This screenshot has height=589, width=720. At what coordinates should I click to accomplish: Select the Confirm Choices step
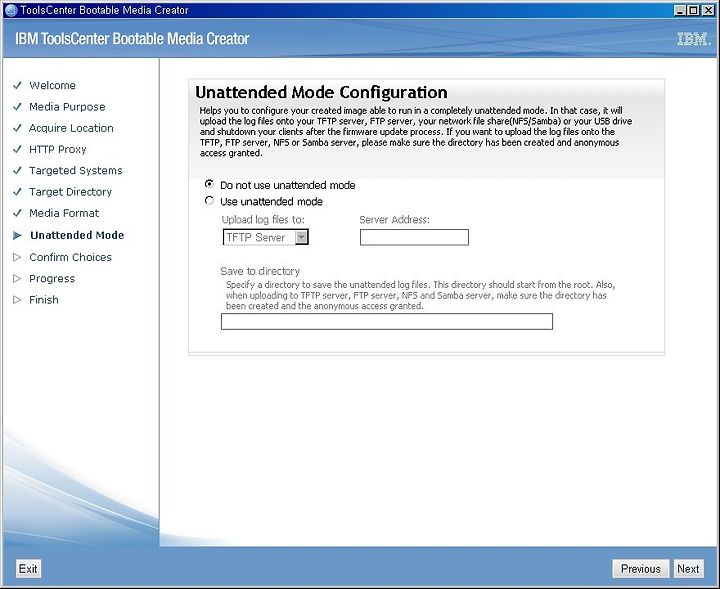coord(70,257)
